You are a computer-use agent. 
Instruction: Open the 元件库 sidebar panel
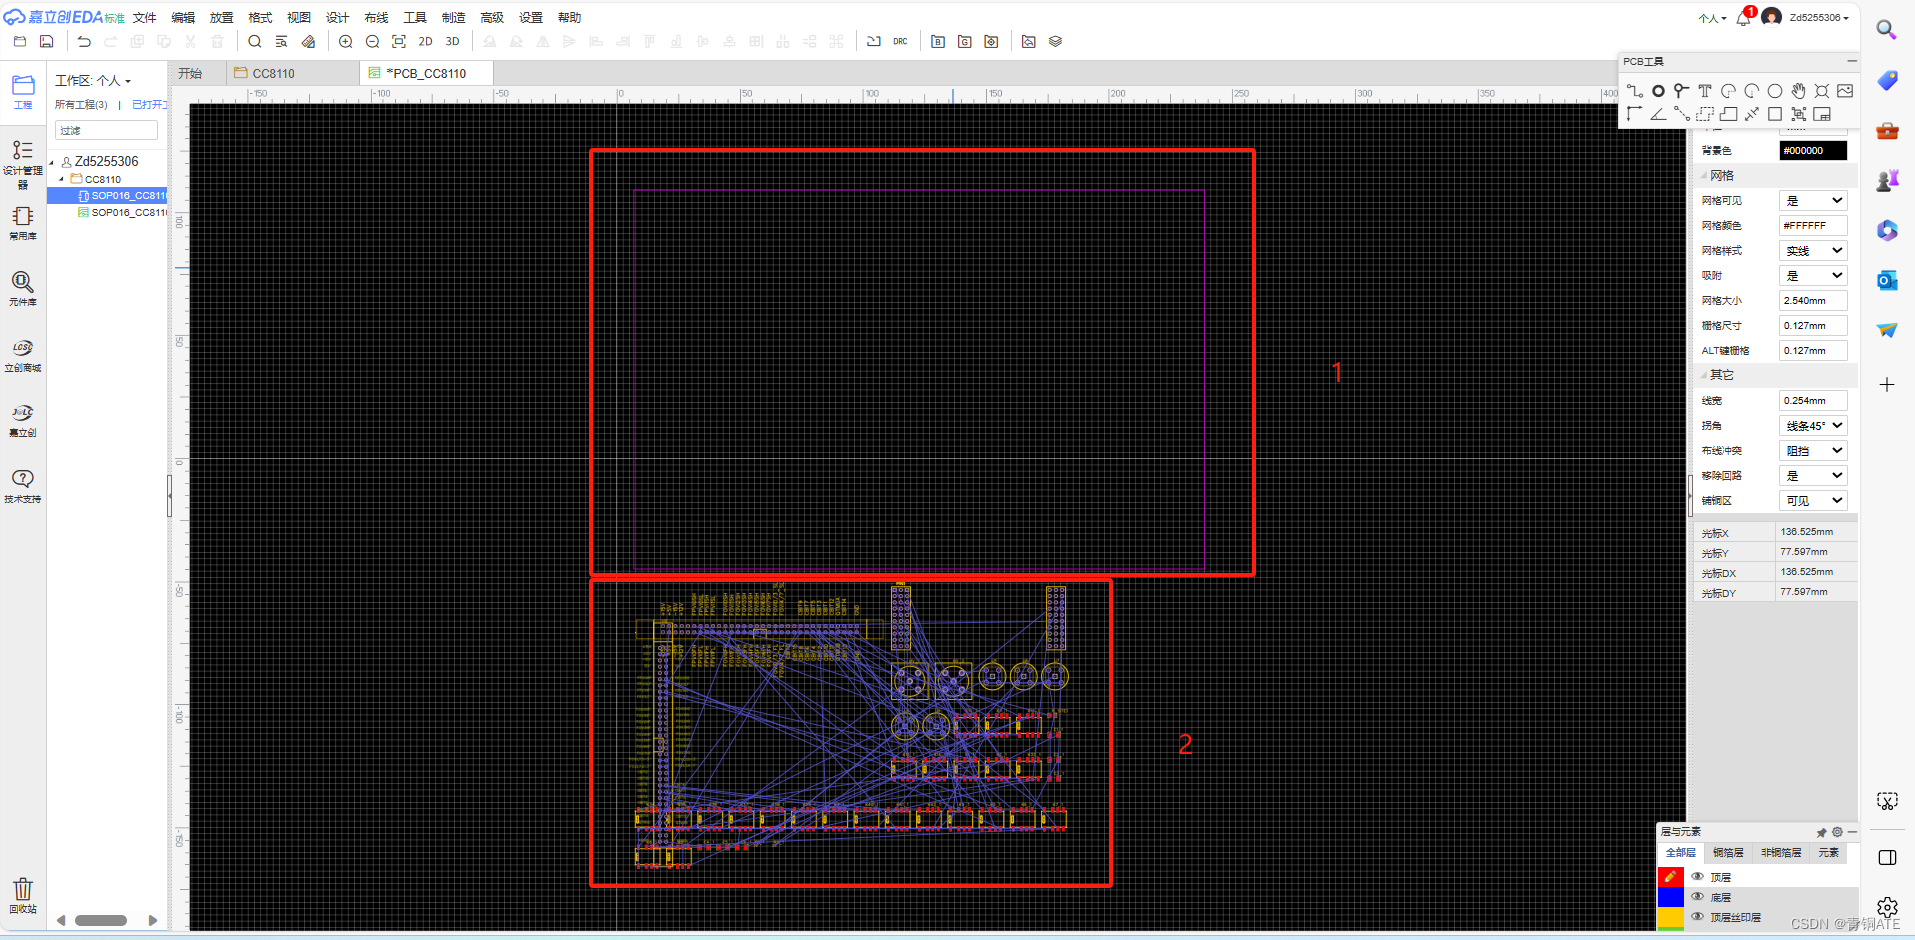pyautogui.click(x=23, y=289)
